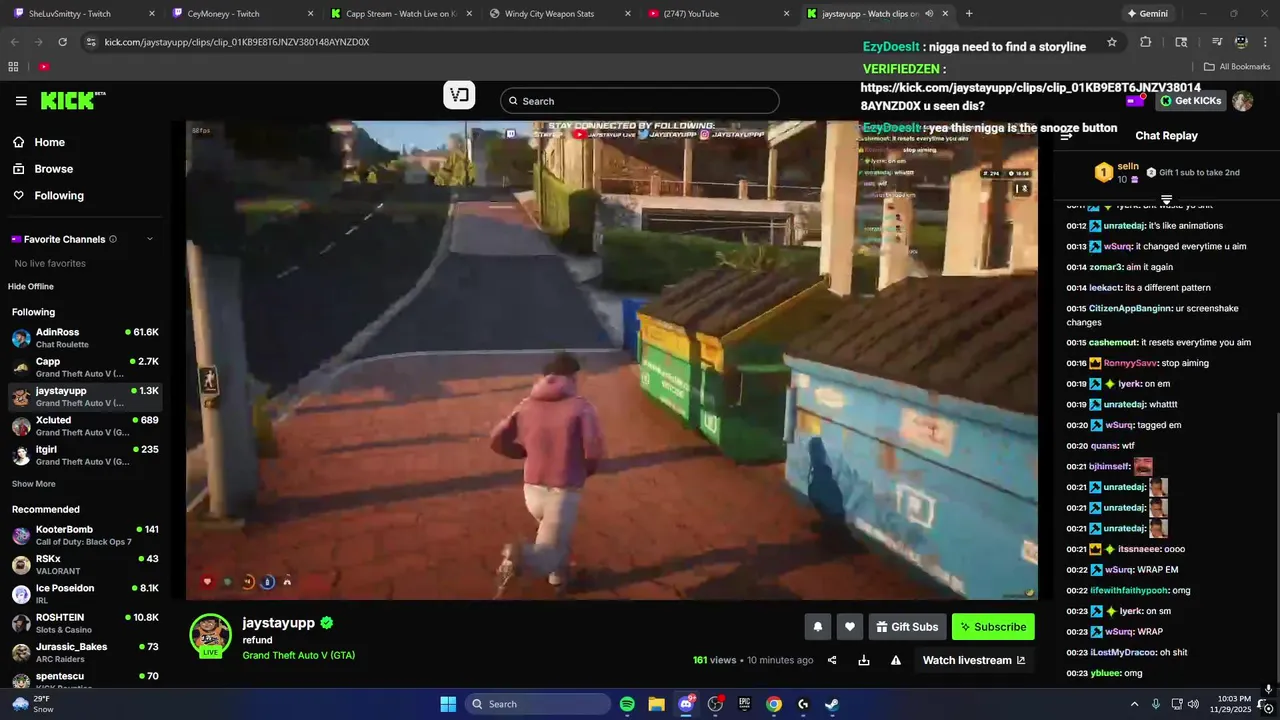Click the jaystayupp streamer avatar
Screen dimensions: 1280x720
click(x=210, y=635)
